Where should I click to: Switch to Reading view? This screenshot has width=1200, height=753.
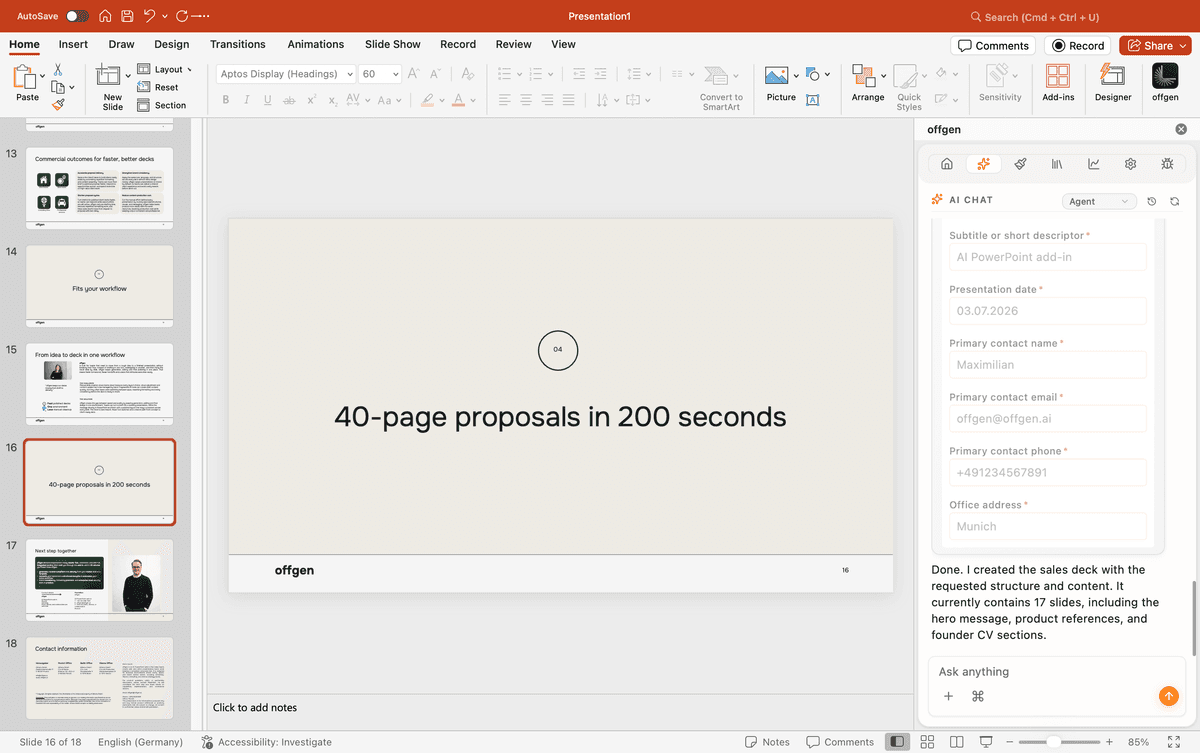956,742
